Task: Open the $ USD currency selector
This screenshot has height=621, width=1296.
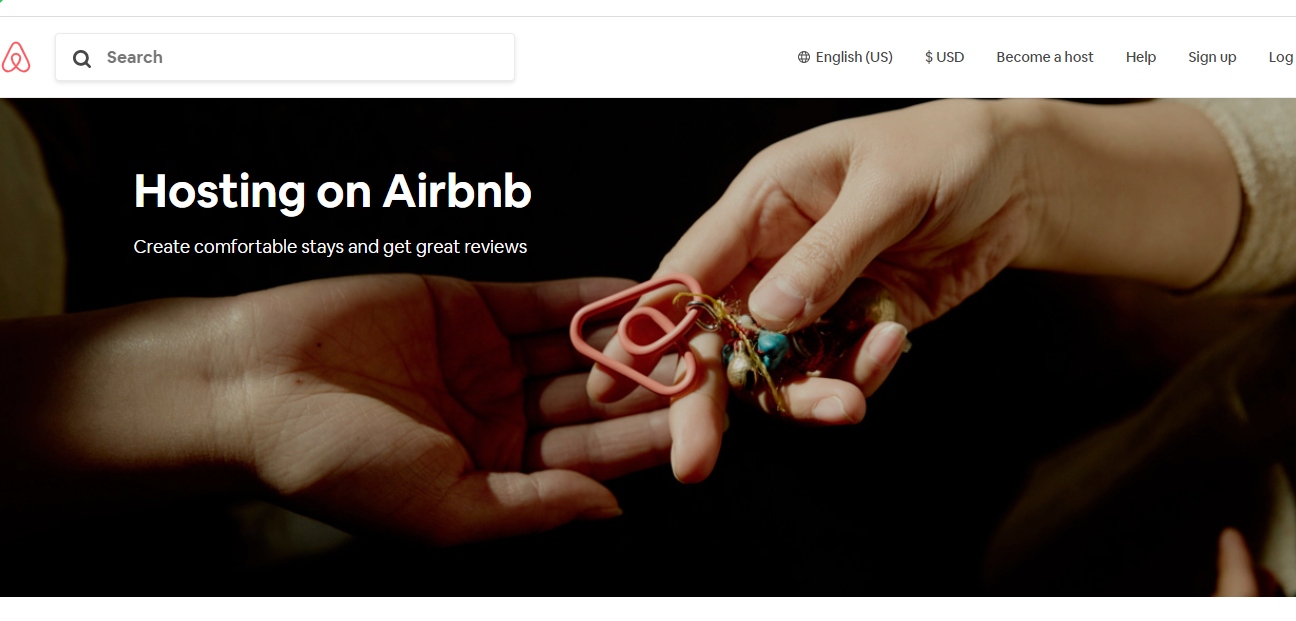Action: [945, 57]
